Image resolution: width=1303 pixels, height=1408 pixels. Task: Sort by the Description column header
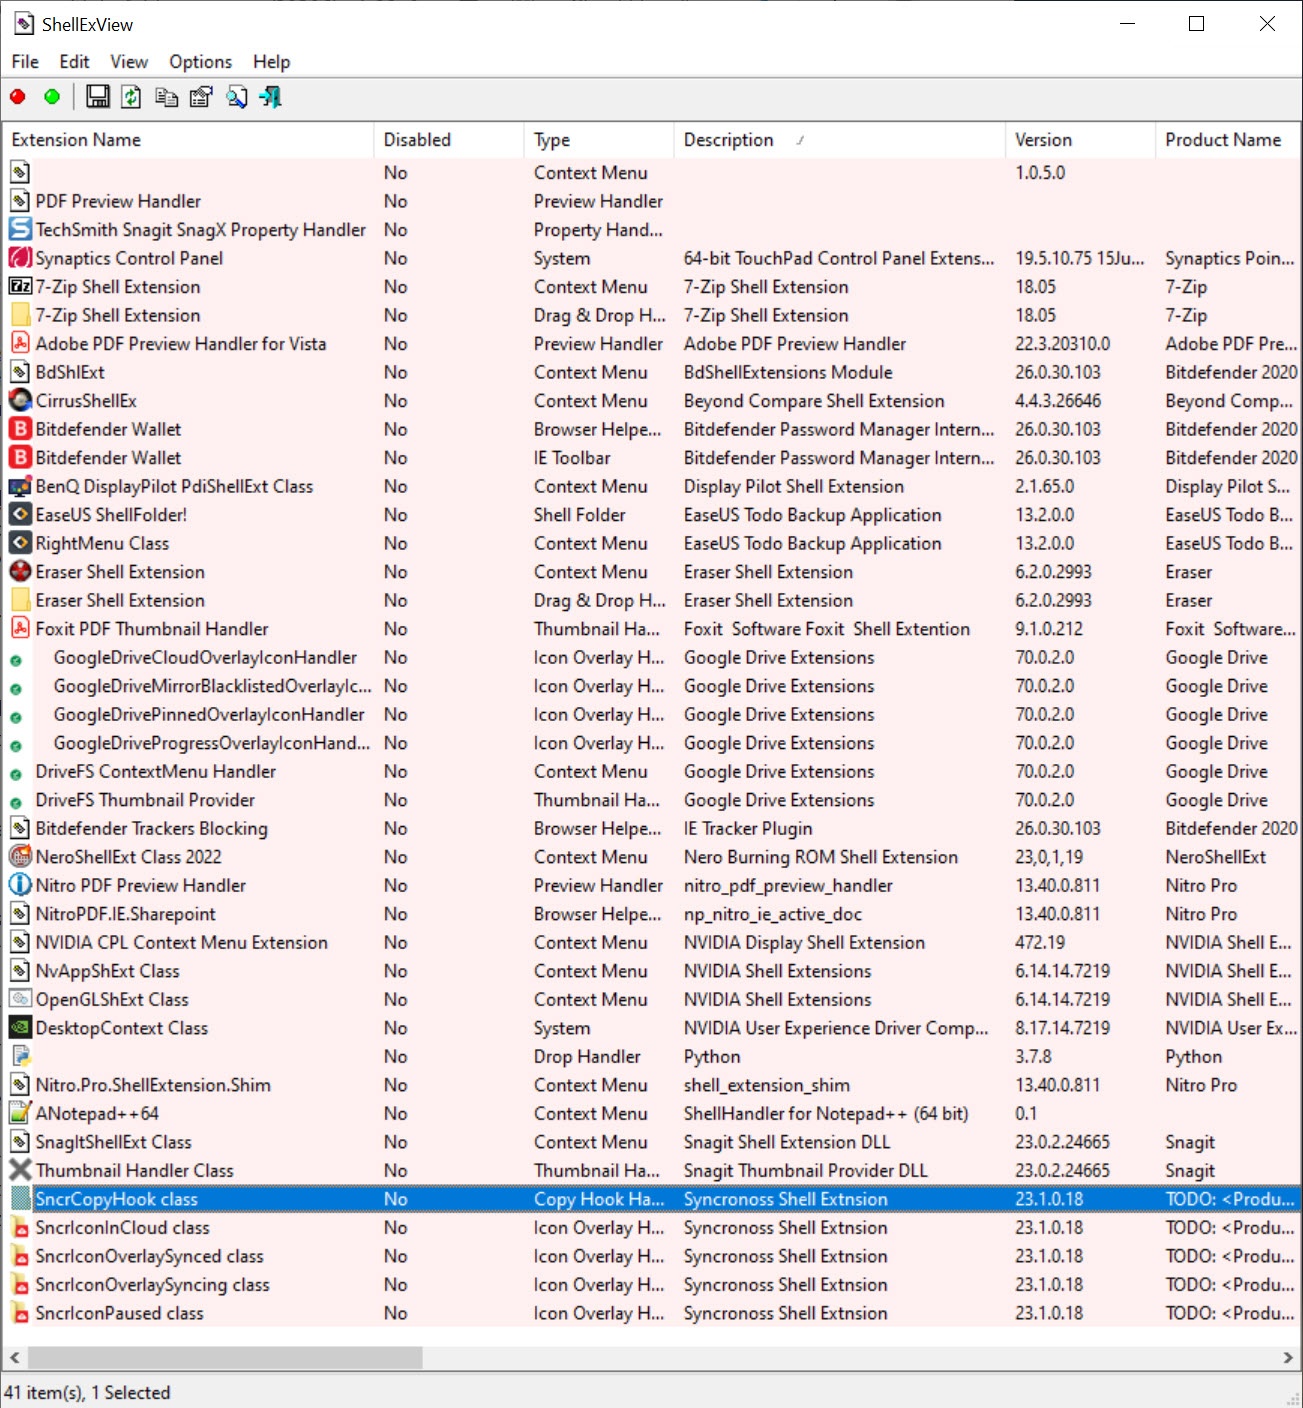[839, 140]
